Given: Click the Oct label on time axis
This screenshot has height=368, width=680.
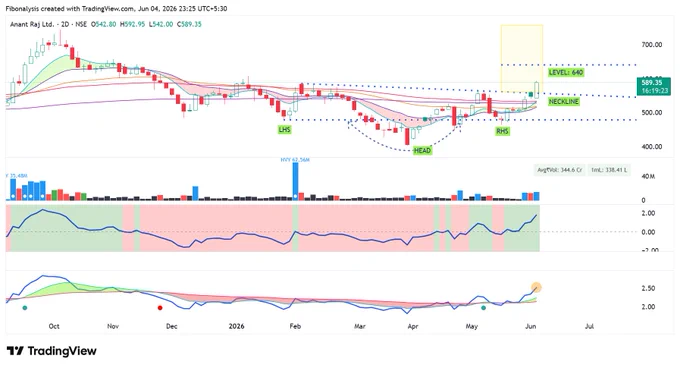Looking at the screenshot, I should 54,326.
